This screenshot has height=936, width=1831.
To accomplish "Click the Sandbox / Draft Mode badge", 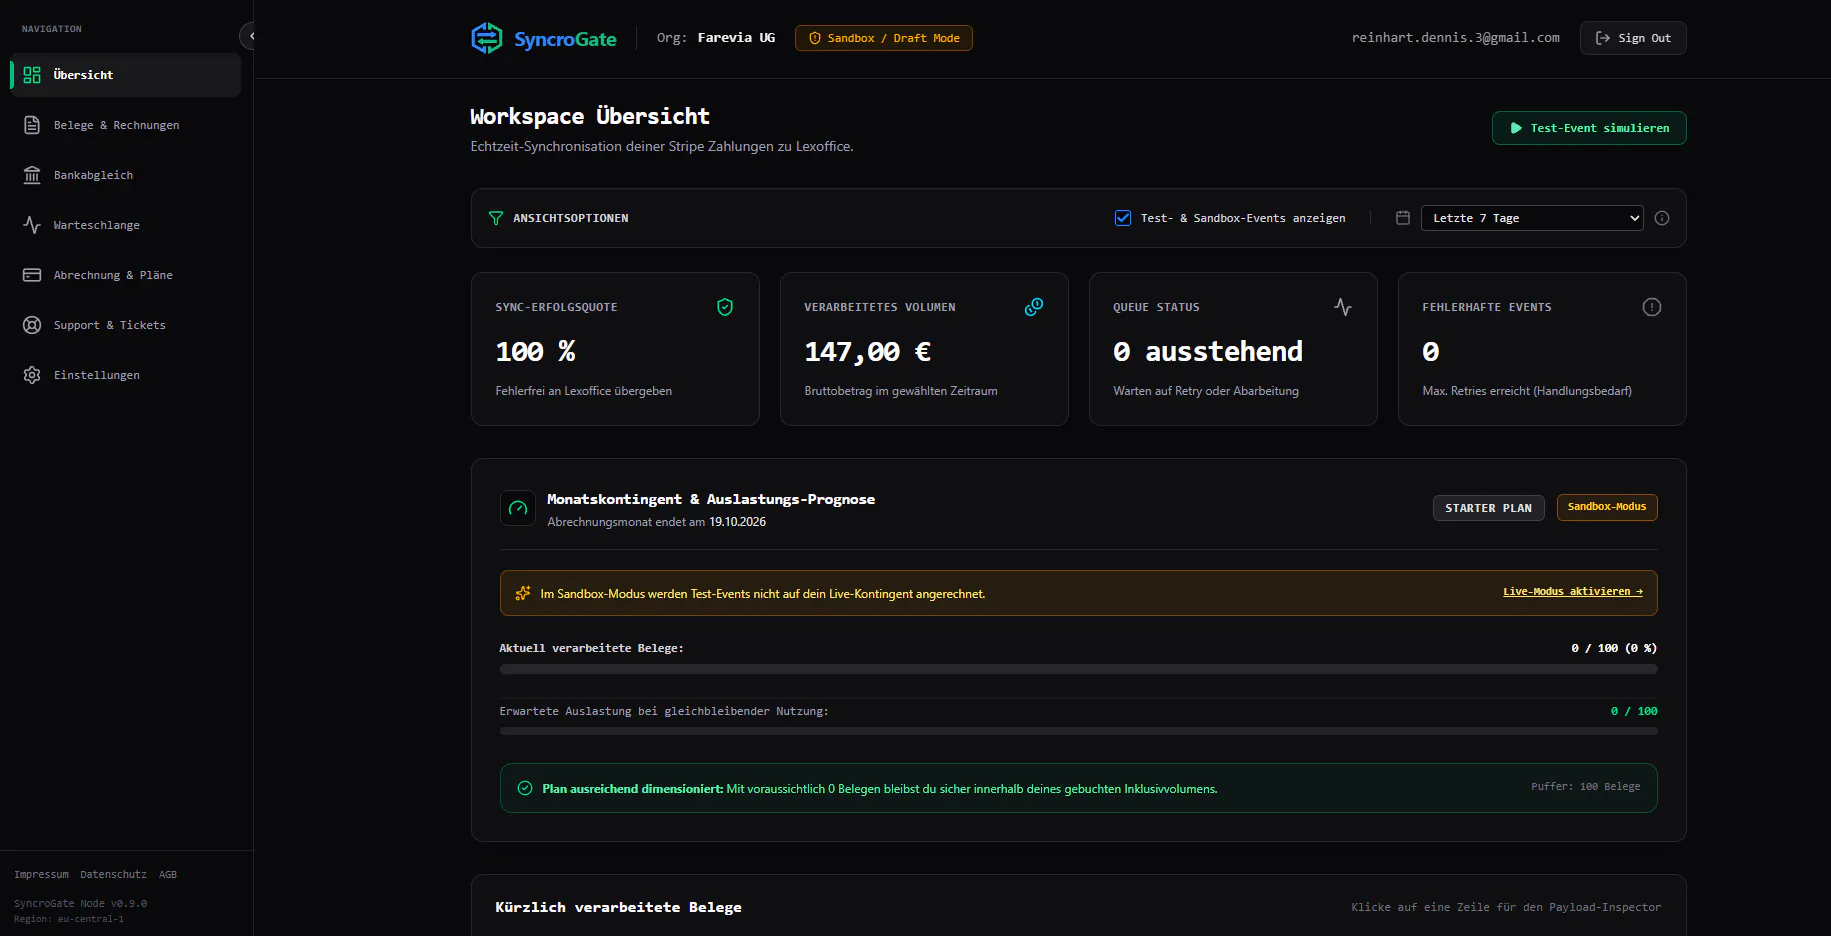I will pos(884,38).
